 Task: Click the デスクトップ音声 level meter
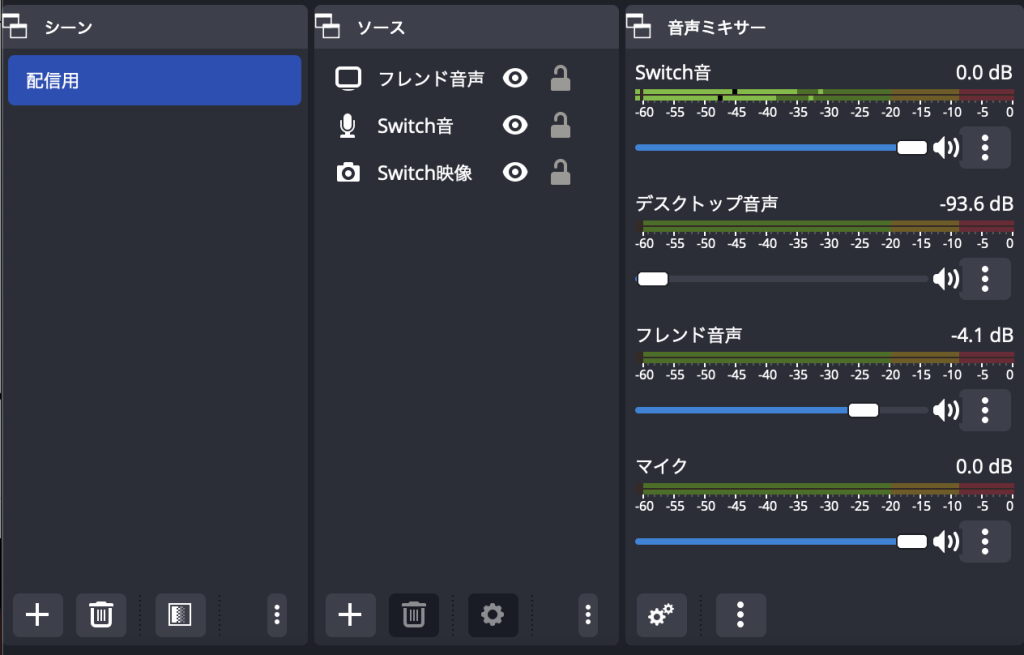[824, 227]
